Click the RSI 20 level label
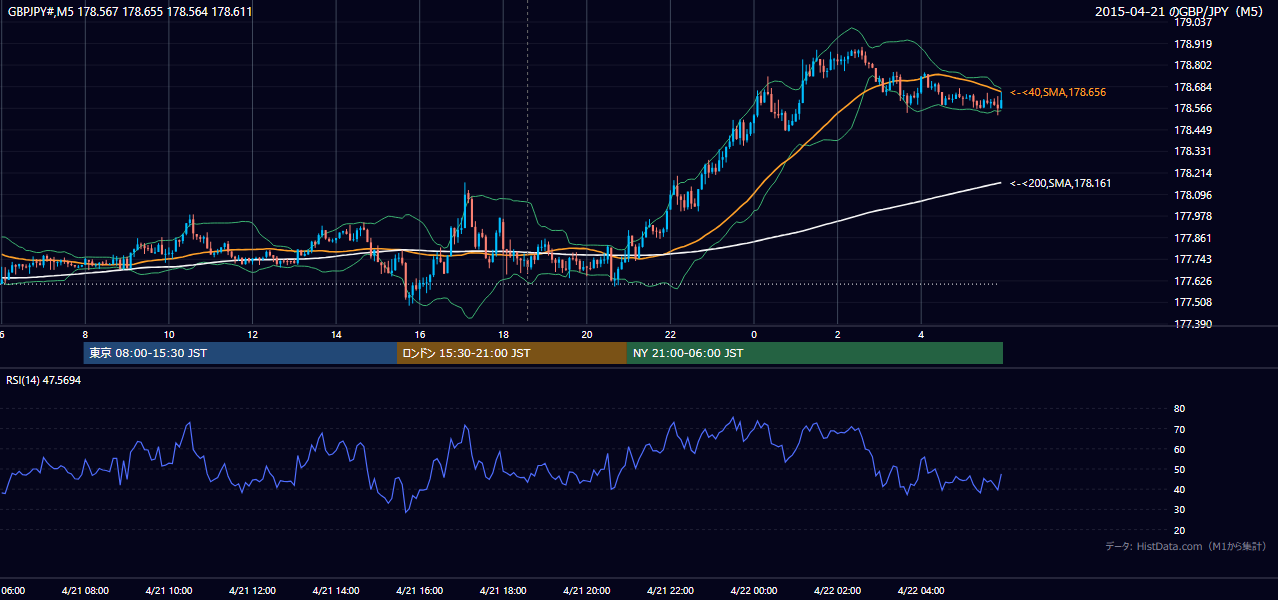The image size is (1278, 600). (1179, 530)
